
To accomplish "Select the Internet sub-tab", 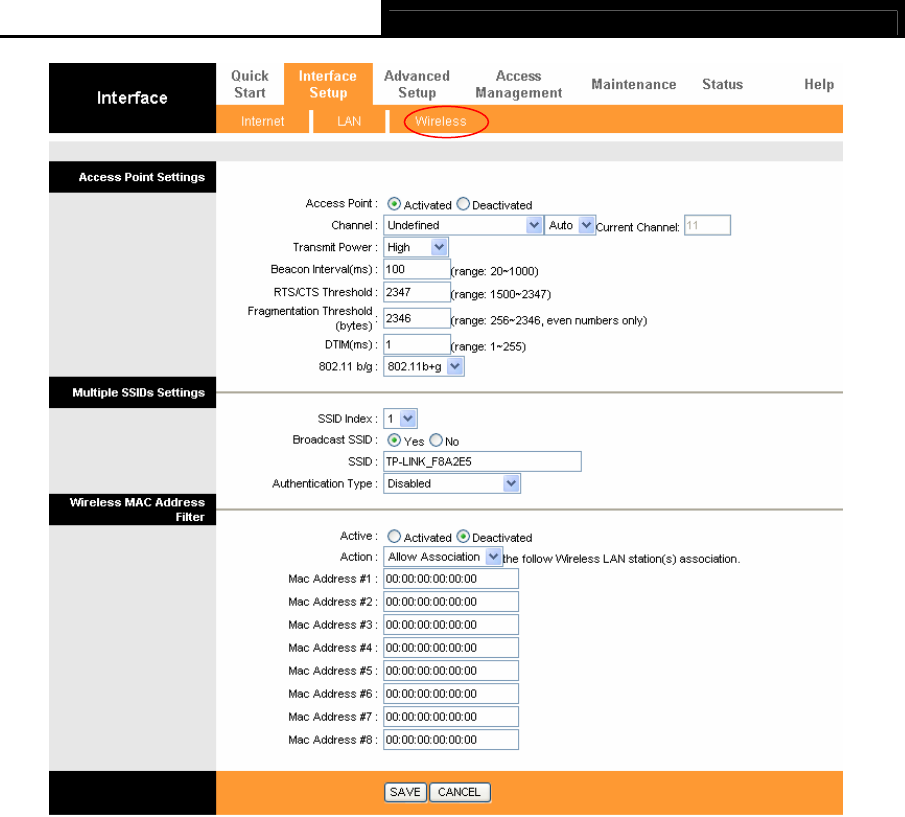I will (x=263, y=121).
